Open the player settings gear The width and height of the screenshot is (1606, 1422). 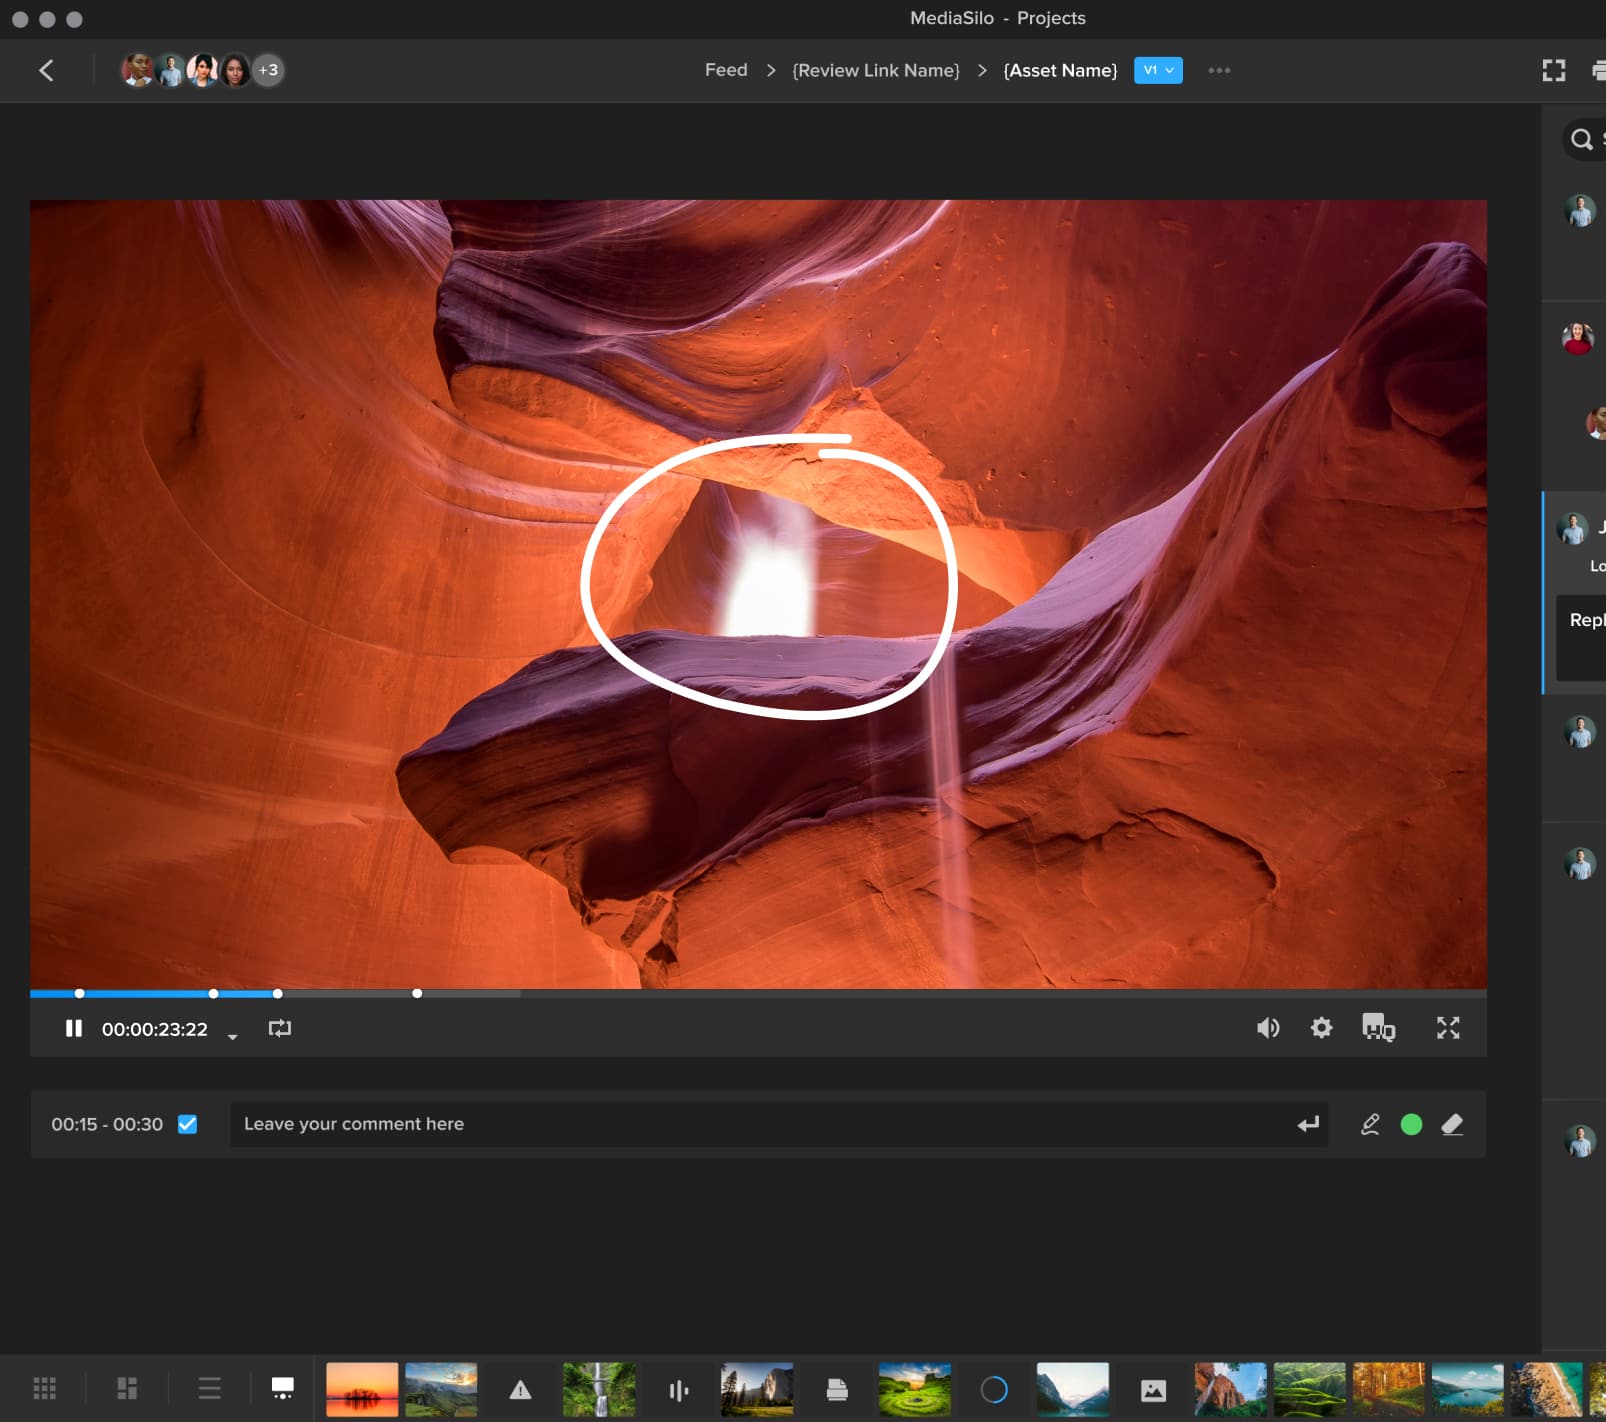[1321, 1028]
